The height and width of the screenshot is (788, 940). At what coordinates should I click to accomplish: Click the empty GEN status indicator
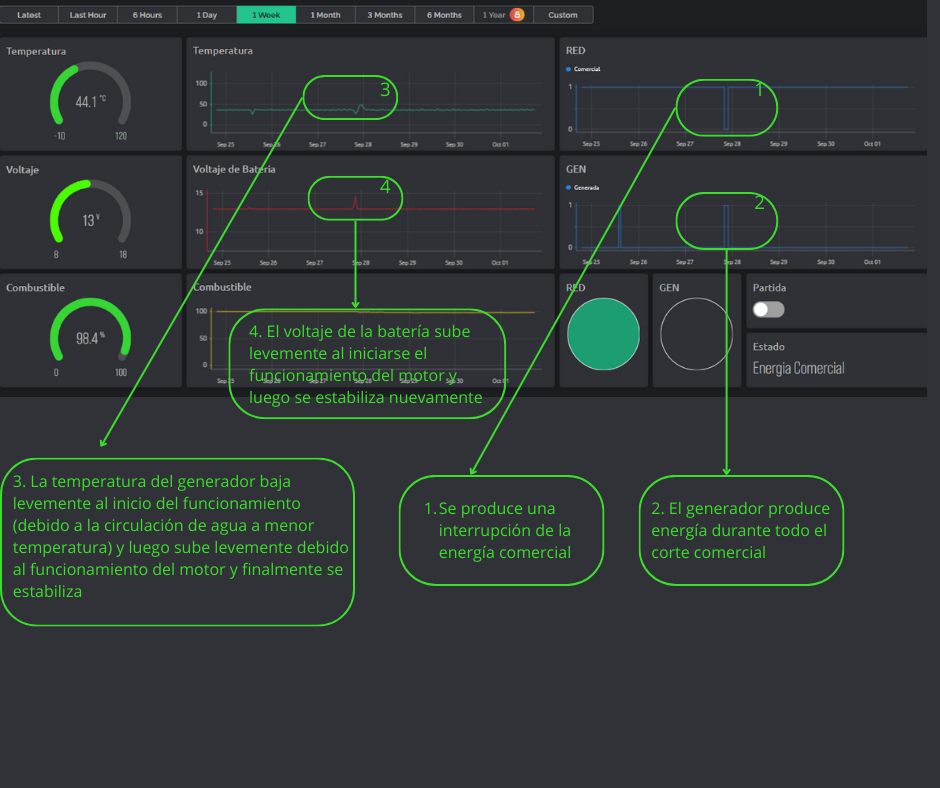[x=696, y=334]
